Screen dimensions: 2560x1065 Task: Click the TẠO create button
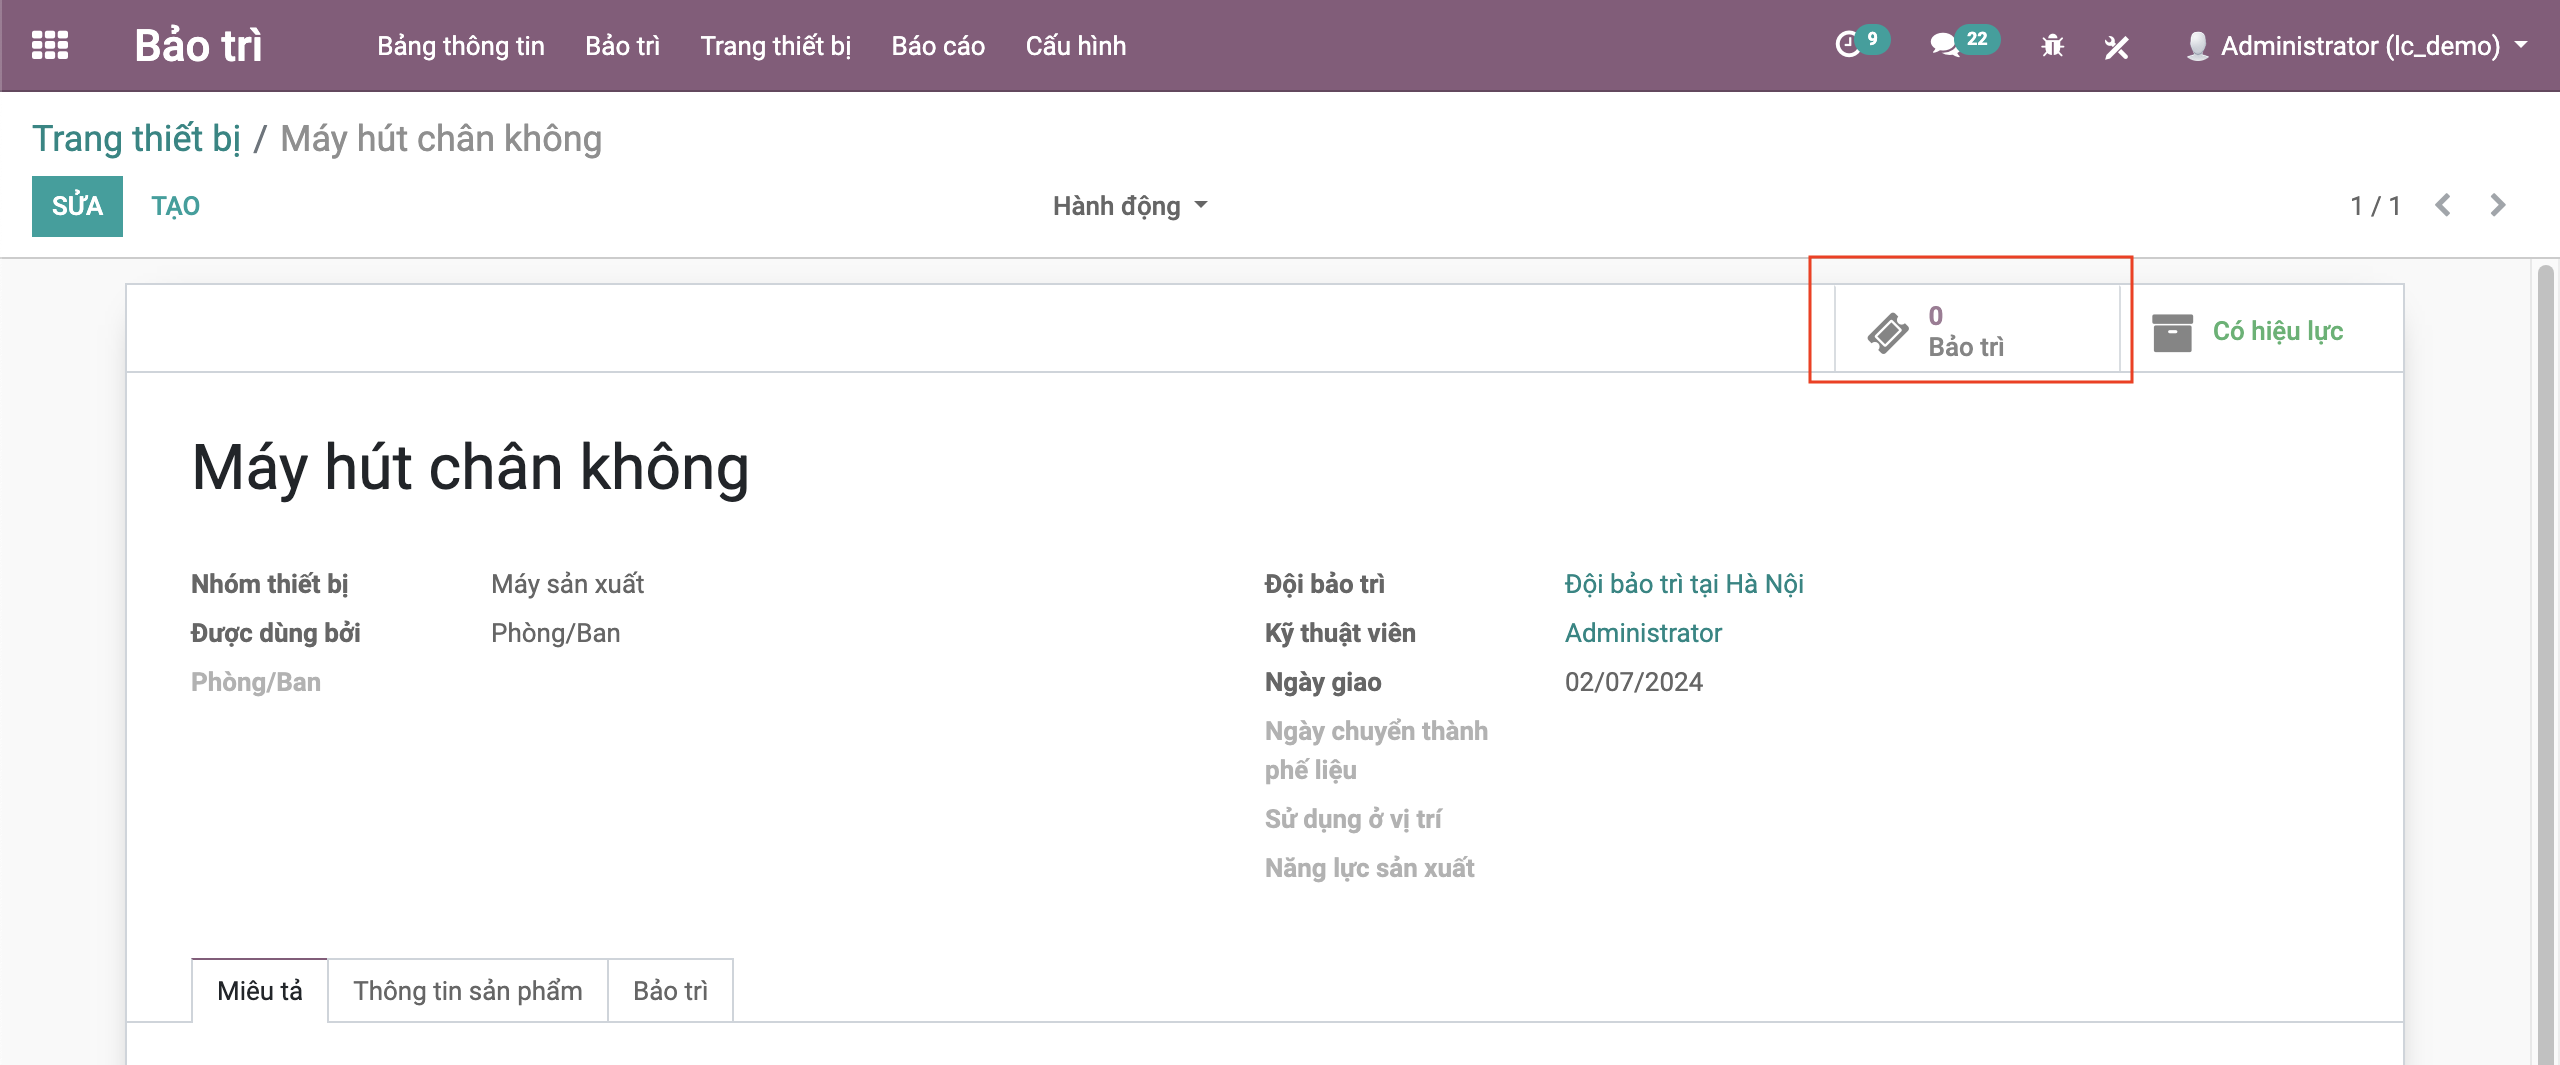[x=175, y=206]
